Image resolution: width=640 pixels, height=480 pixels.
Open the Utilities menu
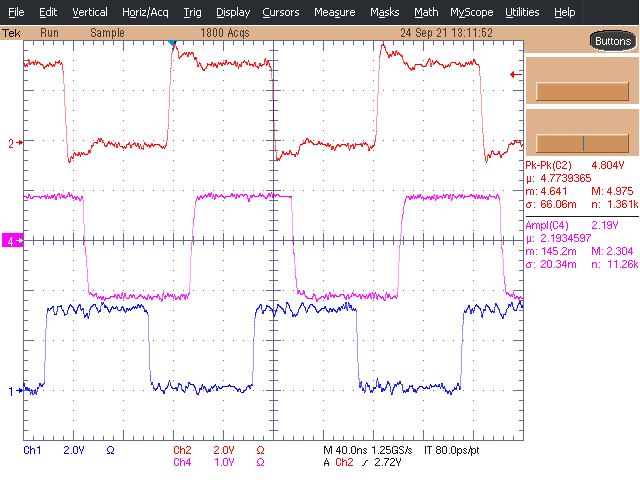coord(522,12)
